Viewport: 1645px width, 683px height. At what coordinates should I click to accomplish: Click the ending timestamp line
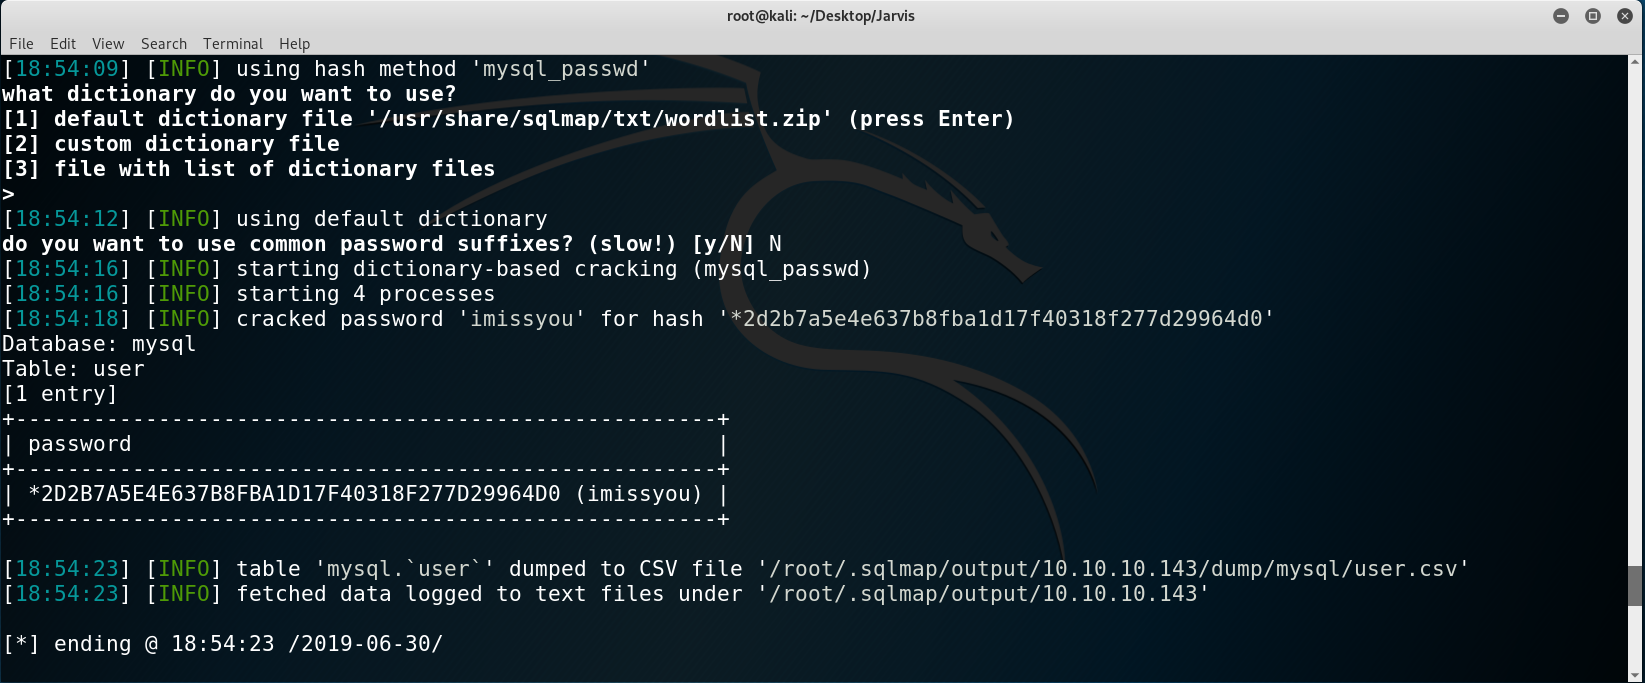pos(223,644)
